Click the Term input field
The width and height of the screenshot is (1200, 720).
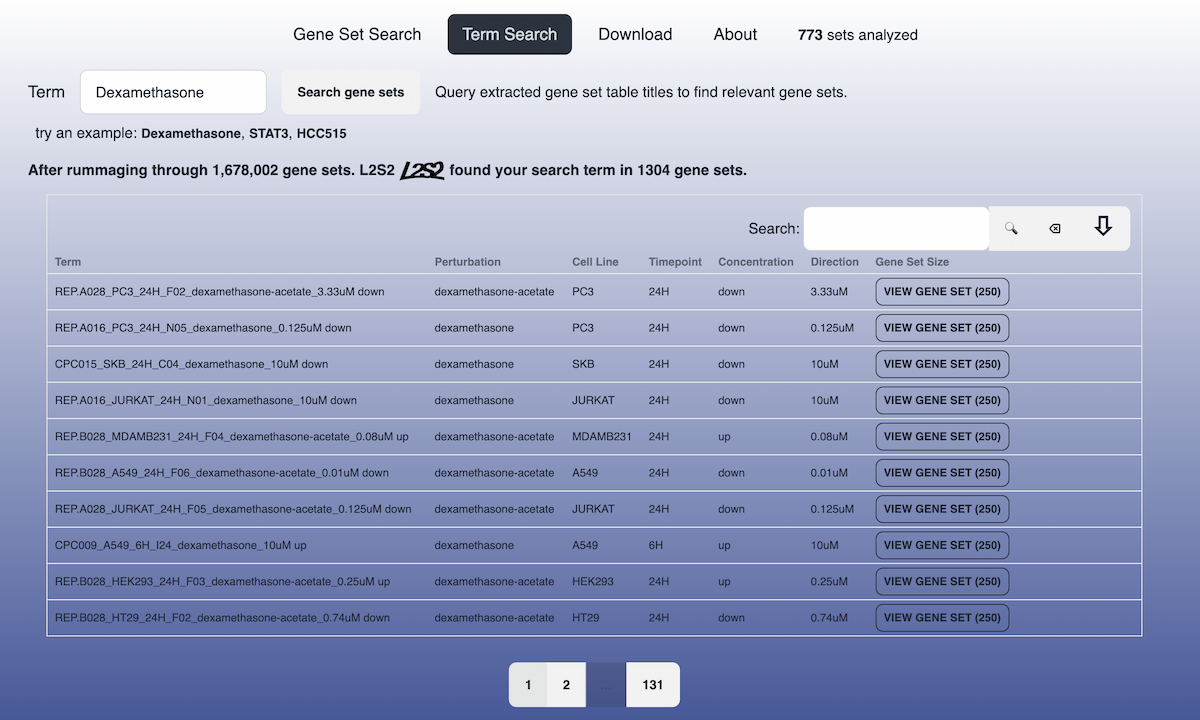(173, 92)
